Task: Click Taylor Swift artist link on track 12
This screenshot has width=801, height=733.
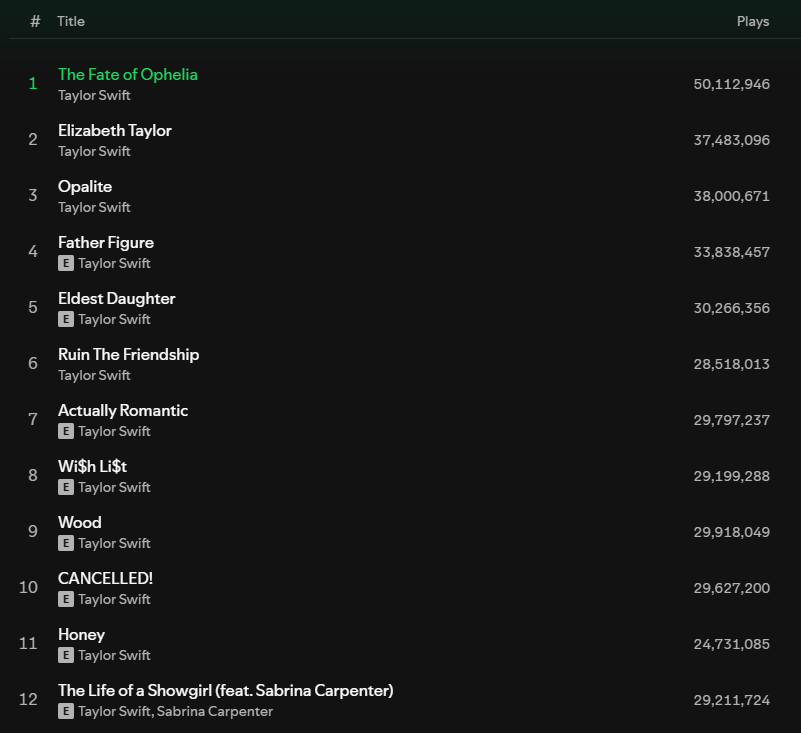Action: [114, 712]
